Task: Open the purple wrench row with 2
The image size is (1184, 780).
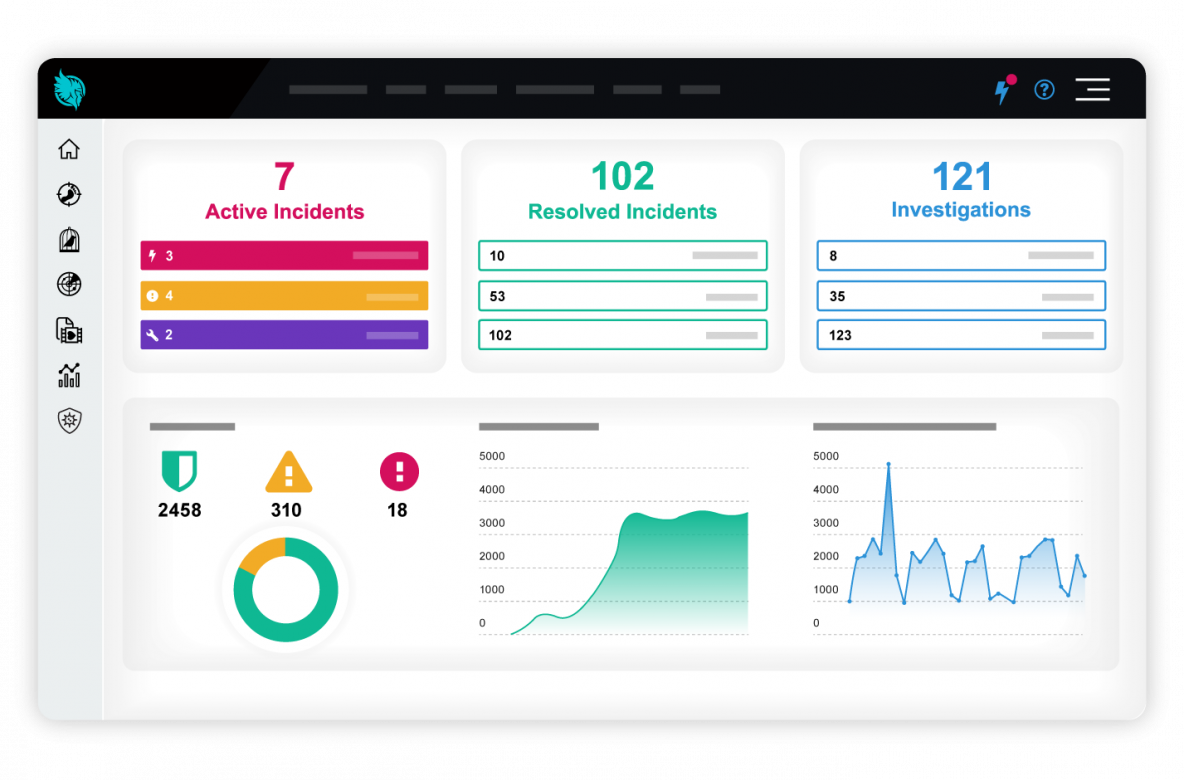Action: (x=284, y=335)
